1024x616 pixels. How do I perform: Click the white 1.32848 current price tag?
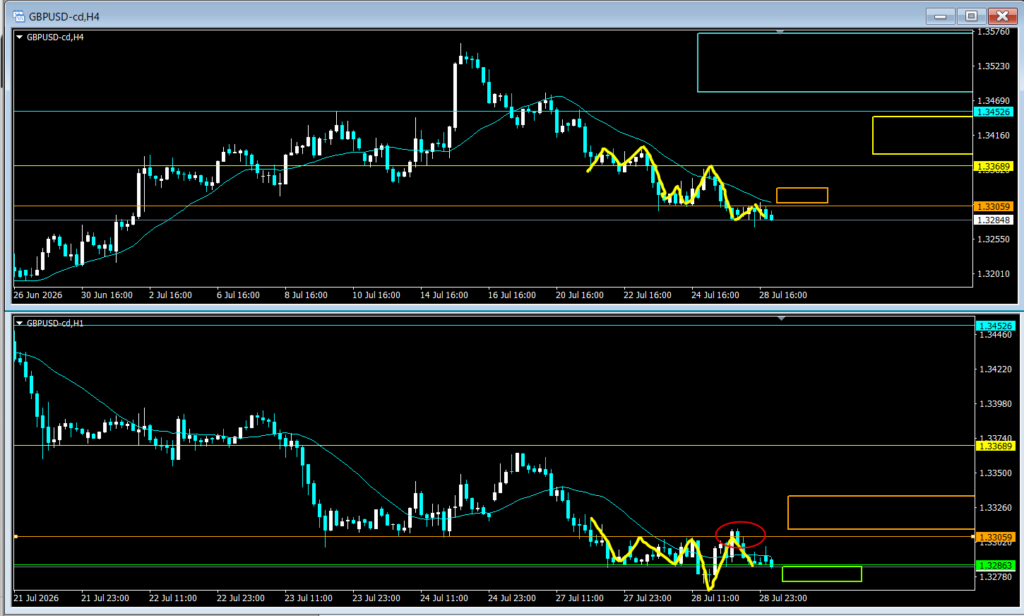pos(993,220)
